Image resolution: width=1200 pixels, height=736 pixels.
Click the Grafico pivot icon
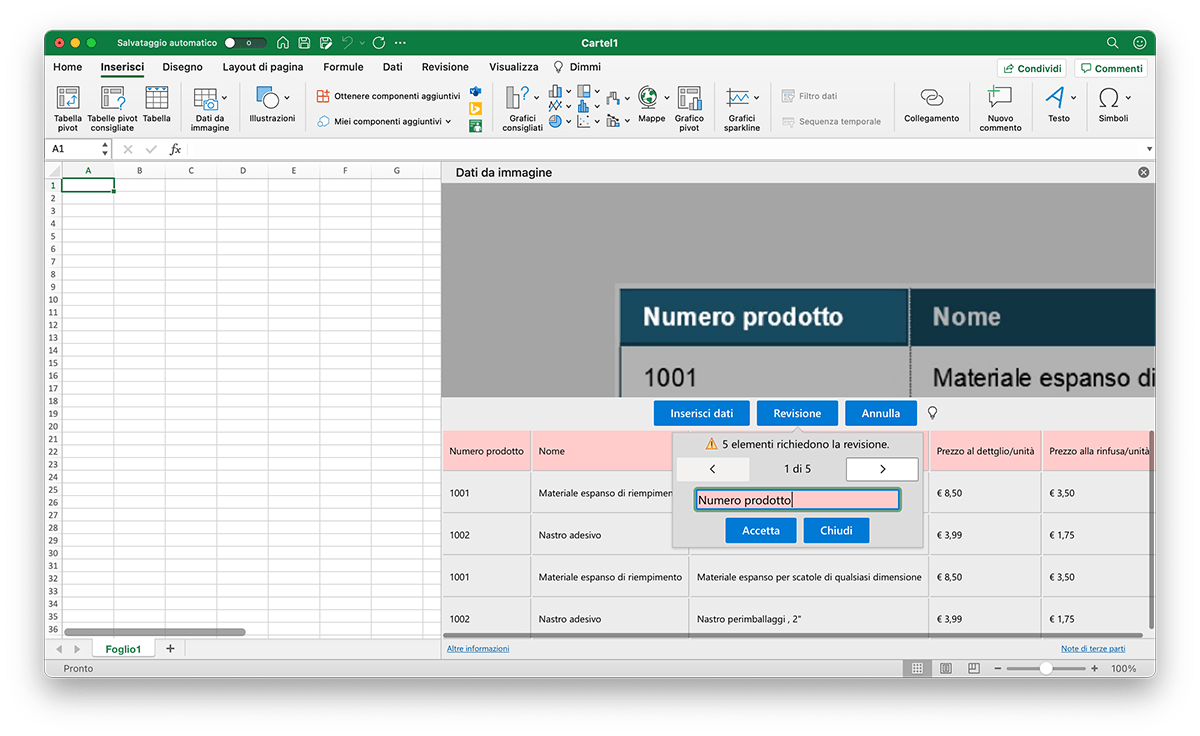689,98
